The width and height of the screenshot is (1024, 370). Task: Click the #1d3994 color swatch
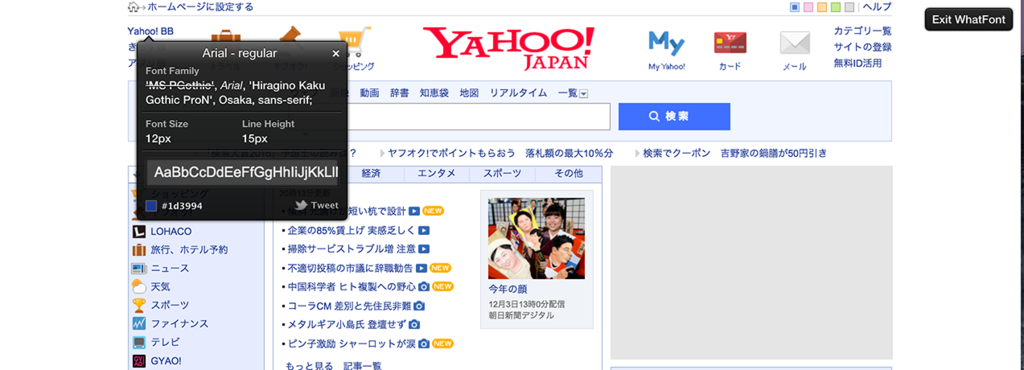[151, 206]
